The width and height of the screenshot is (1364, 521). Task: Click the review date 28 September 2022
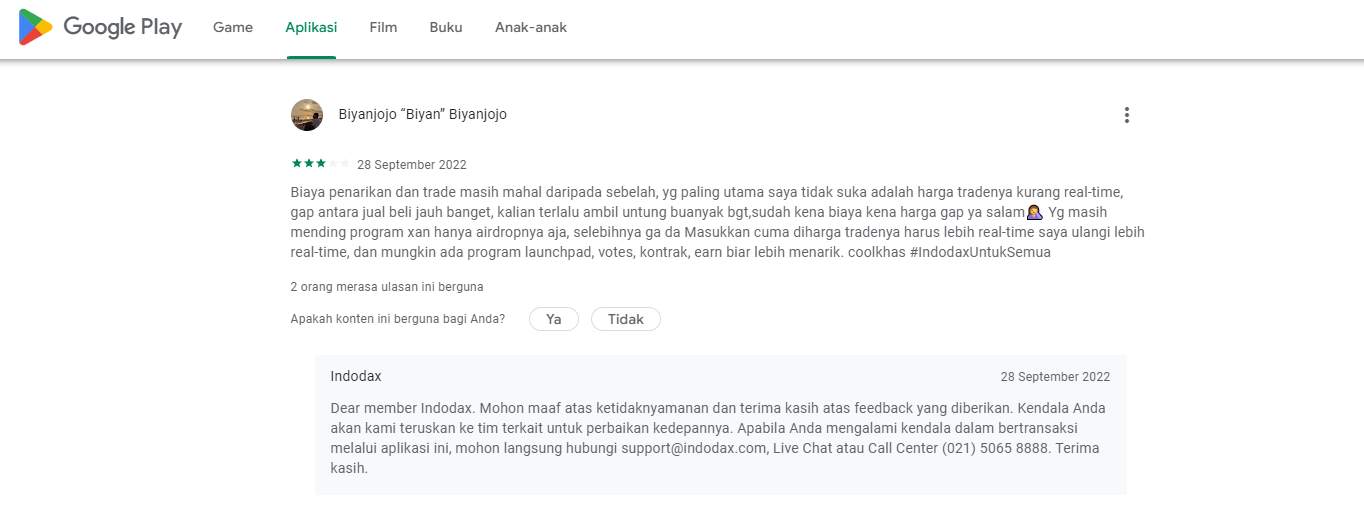click(x=412, y=165)
